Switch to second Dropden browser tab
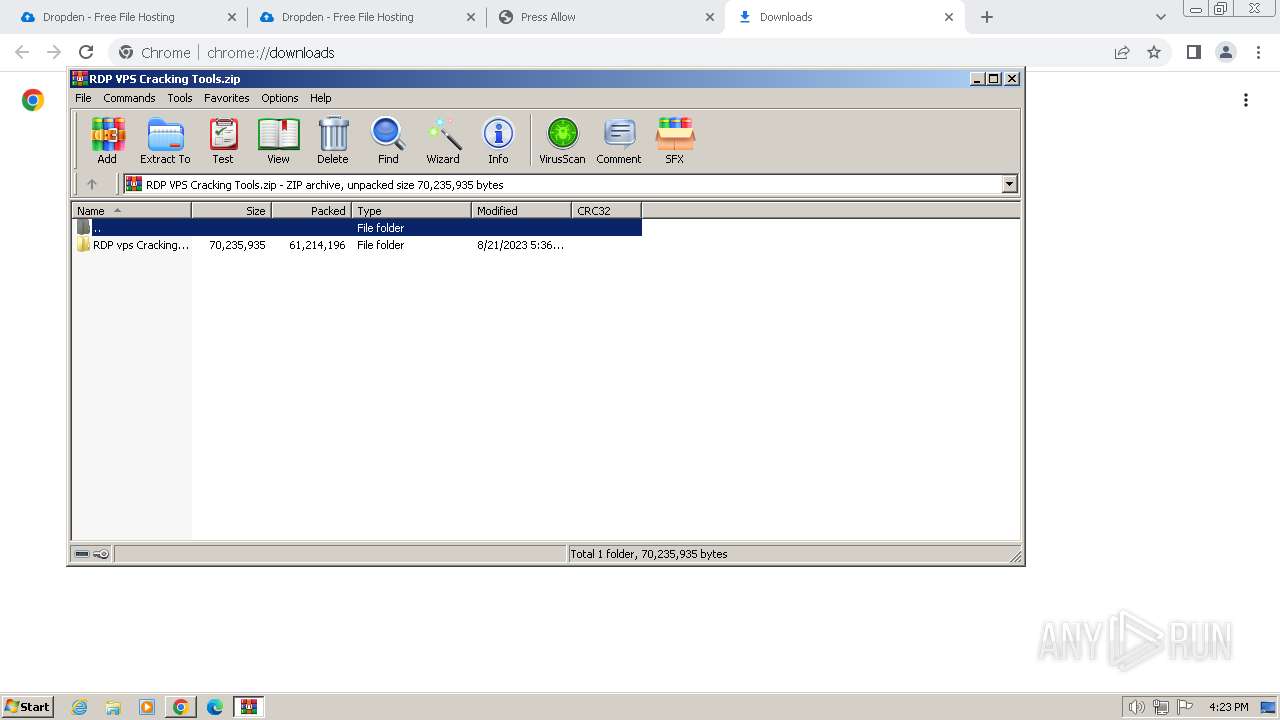1280x720 pixels. click(366, 17)
